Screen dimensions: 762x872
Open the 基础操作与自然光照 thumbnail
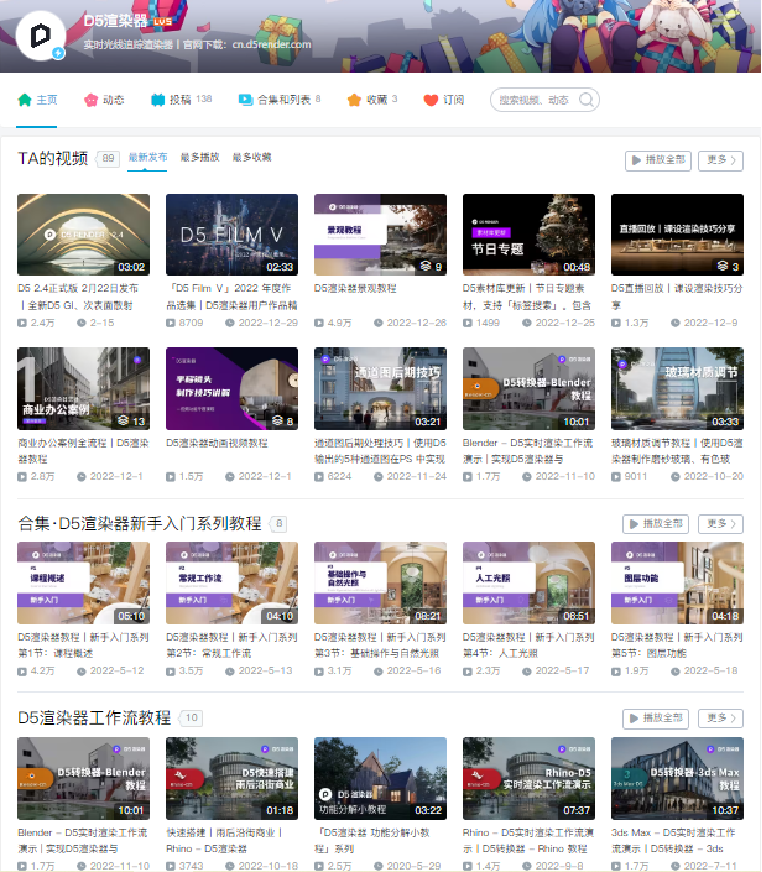[x=380, y=583]
